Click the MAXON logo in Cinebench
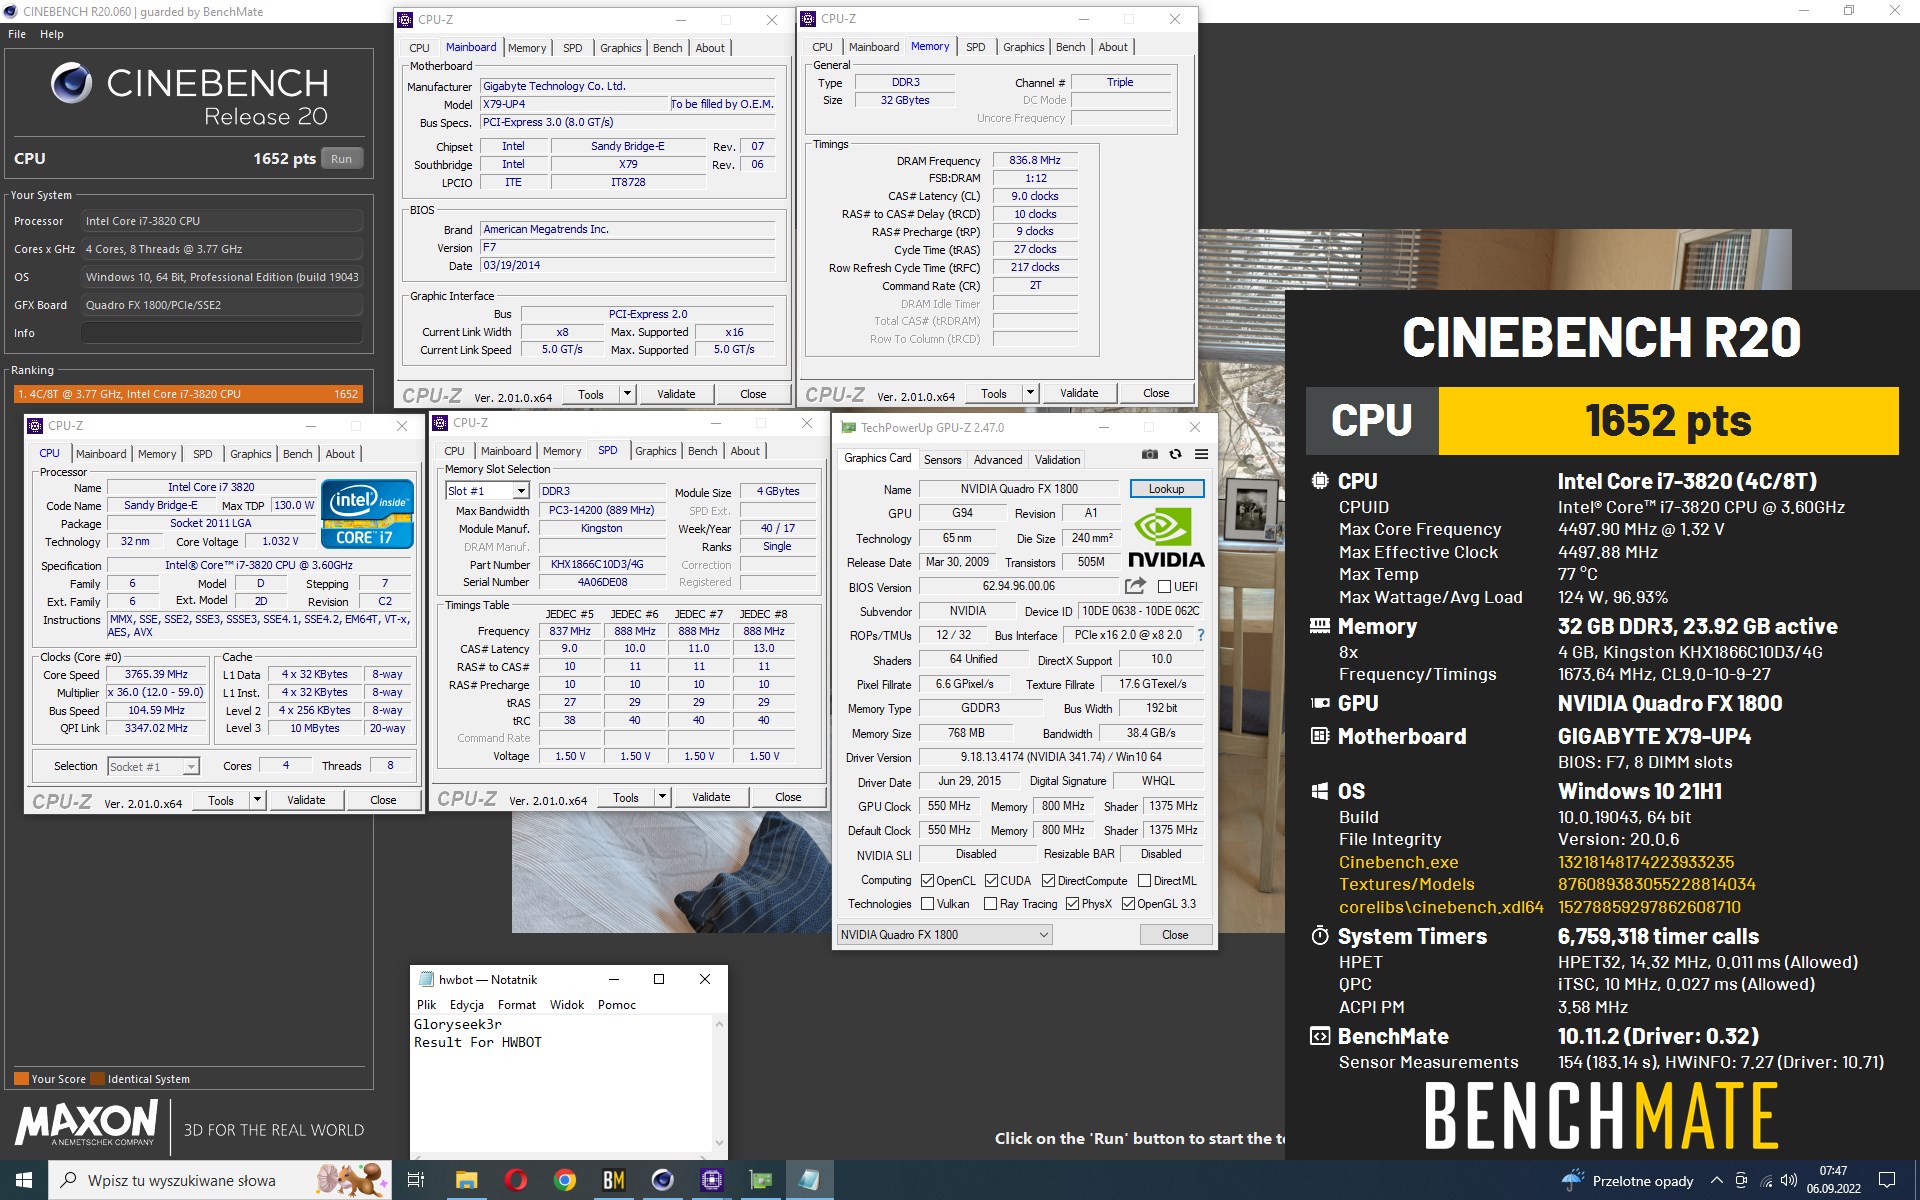Image resolution: width=1920 pixels, height=1200 pixels. click(x=87, y=1123)
